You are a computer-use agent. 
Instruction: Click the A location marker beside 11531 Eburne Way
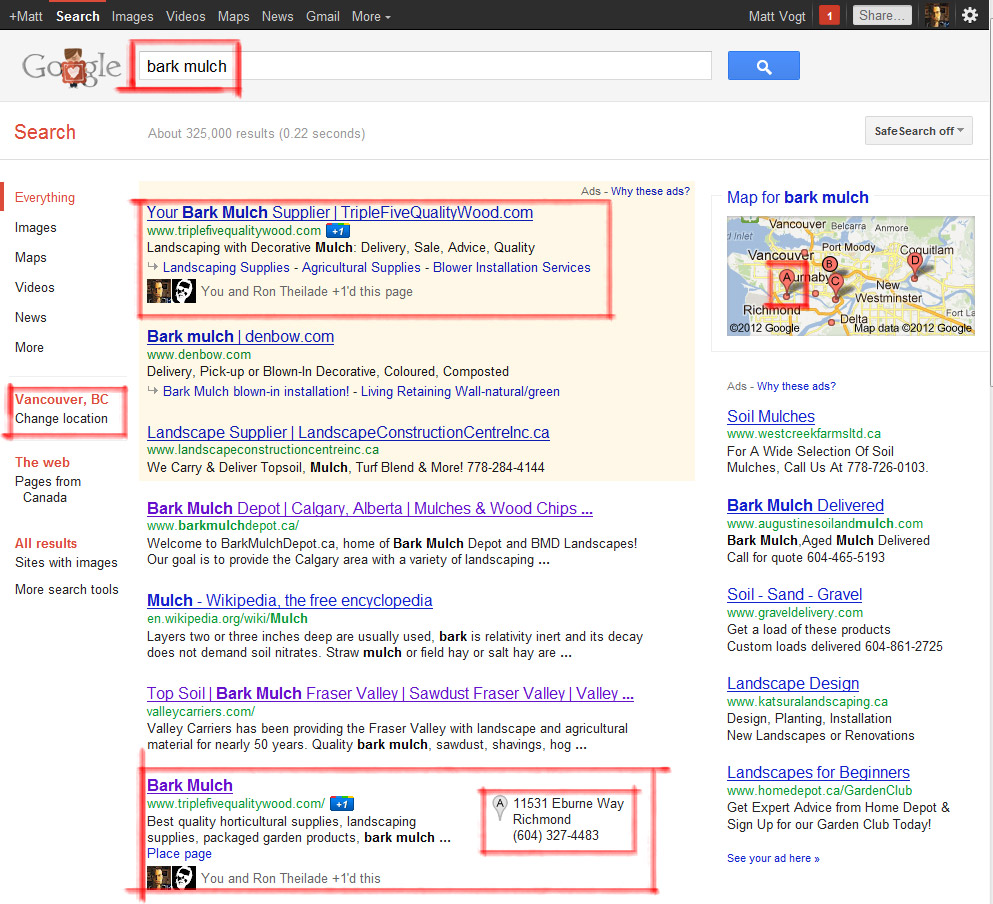click(500, 808)
